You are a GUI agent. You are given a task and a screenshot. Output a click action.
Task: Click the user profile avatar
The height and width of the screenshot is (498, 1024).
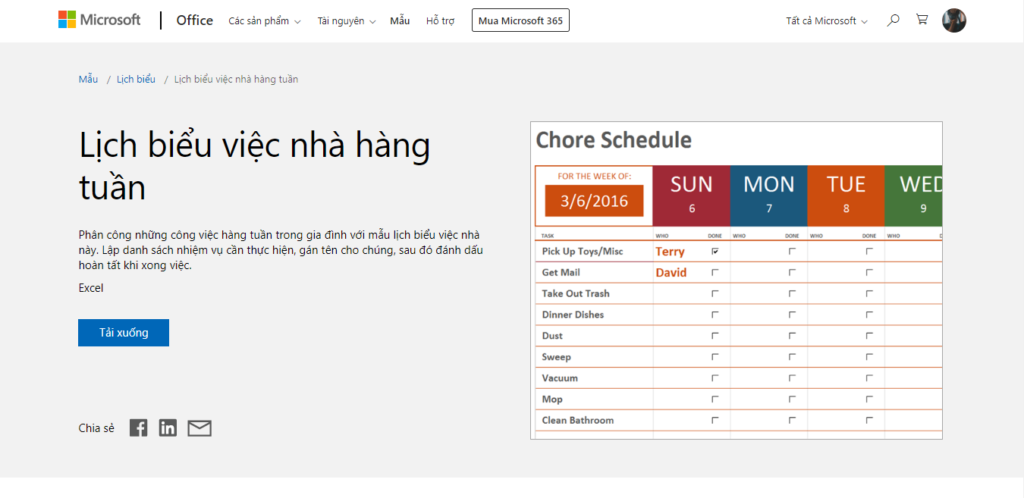(x=954, y=20)
